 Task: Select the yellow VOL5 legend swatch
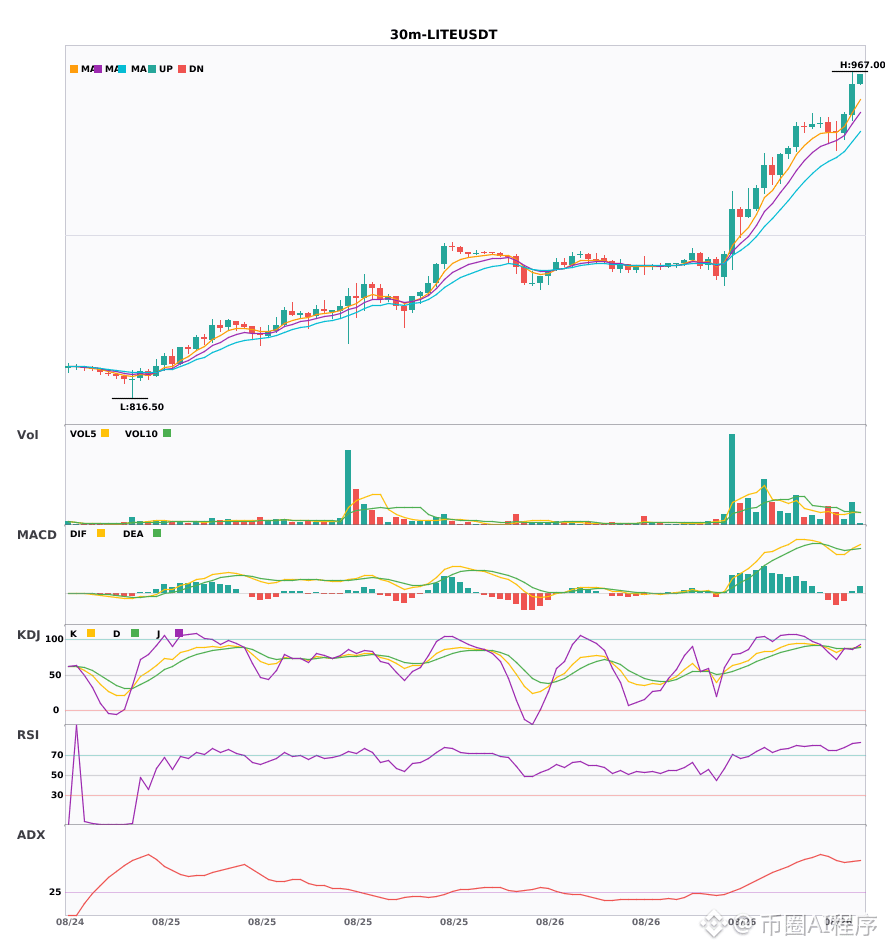(105, 433)
